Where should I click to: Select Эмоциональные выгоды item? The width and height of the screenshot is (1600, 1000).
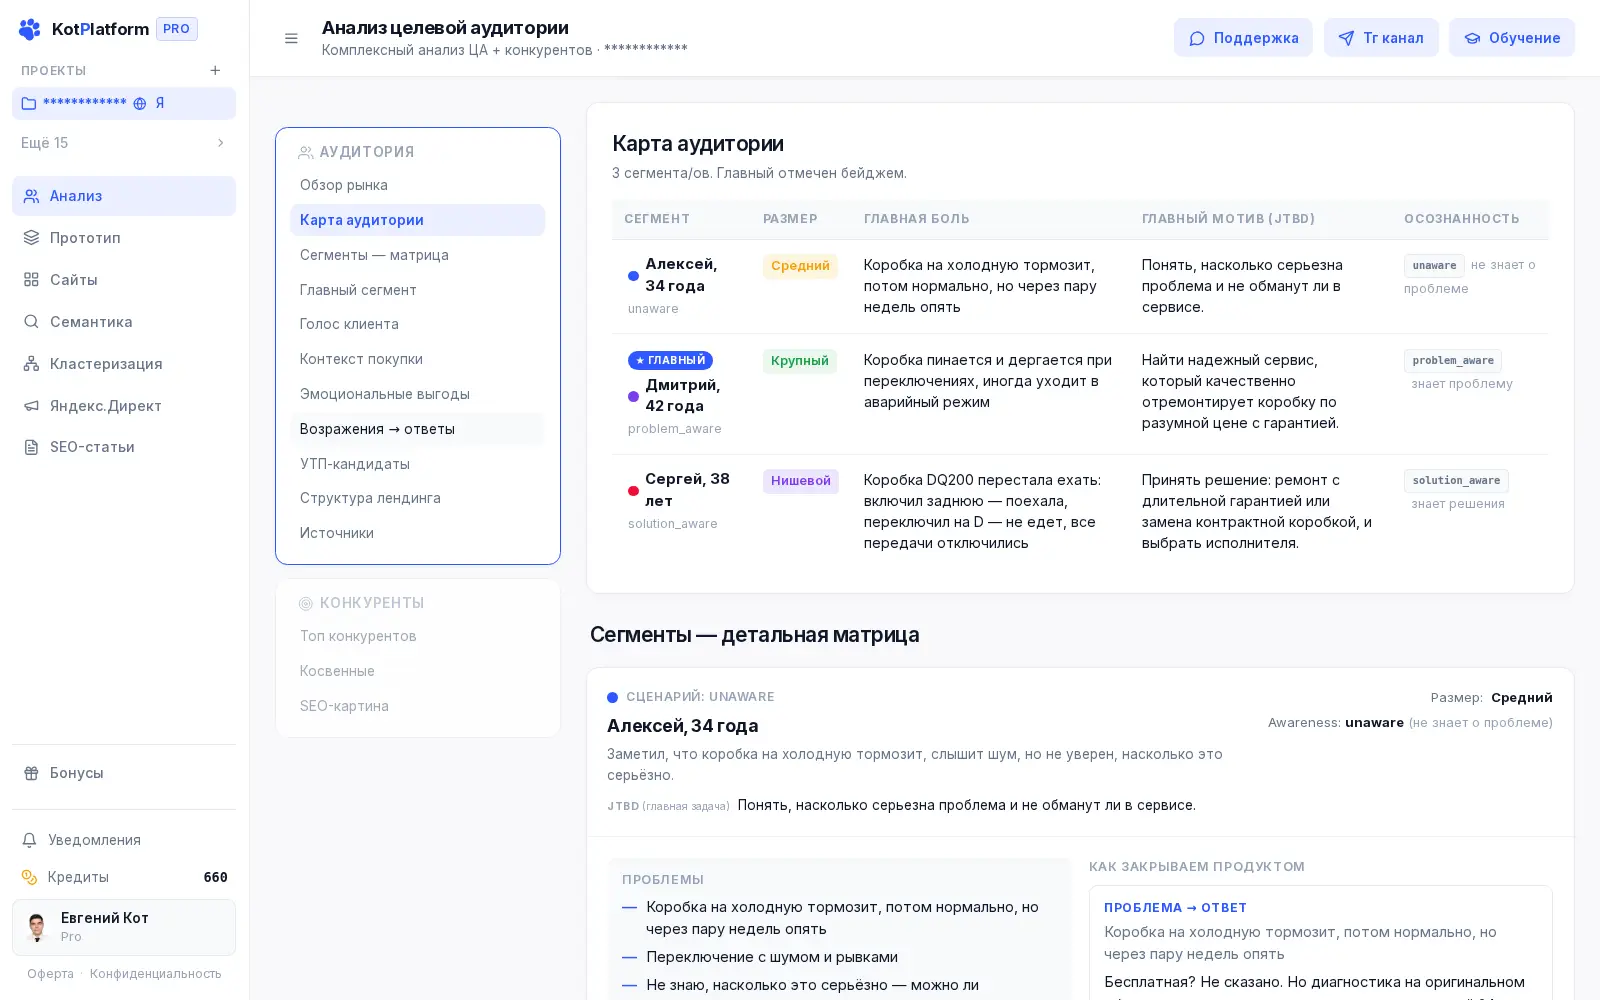(x=418, y=394)
